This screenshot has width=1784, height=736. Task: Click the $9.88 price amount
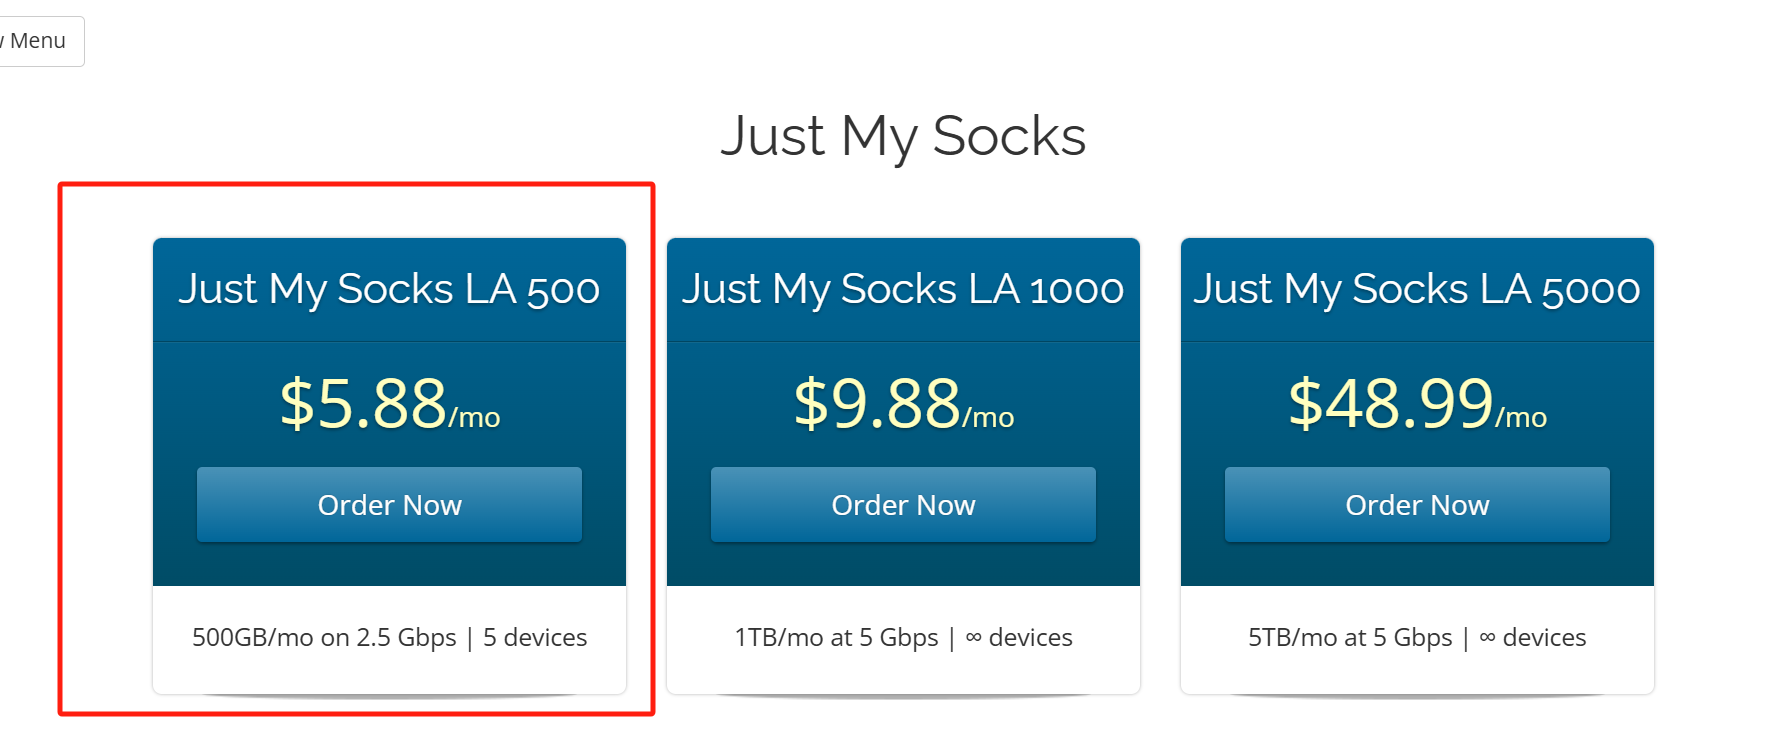pos(877,404)
